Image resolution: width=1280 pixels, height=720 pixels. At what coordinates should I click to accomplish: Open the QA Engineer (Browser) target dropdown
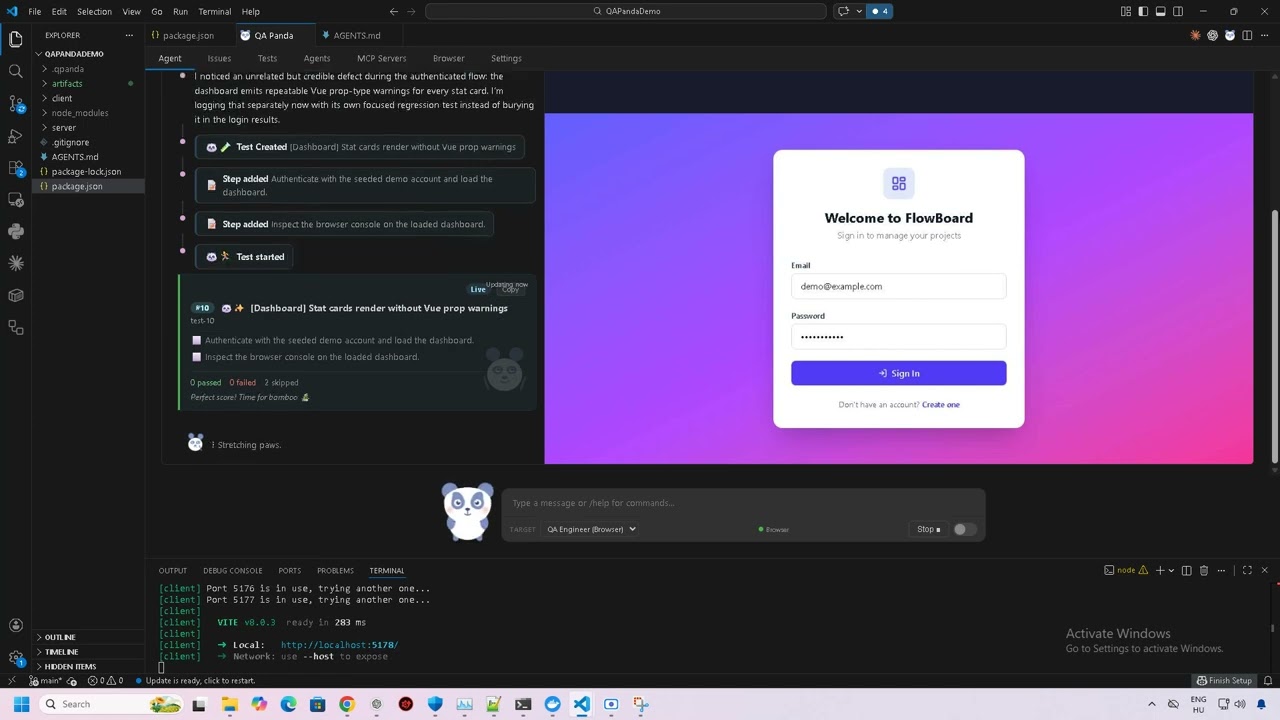pos(591,529)
